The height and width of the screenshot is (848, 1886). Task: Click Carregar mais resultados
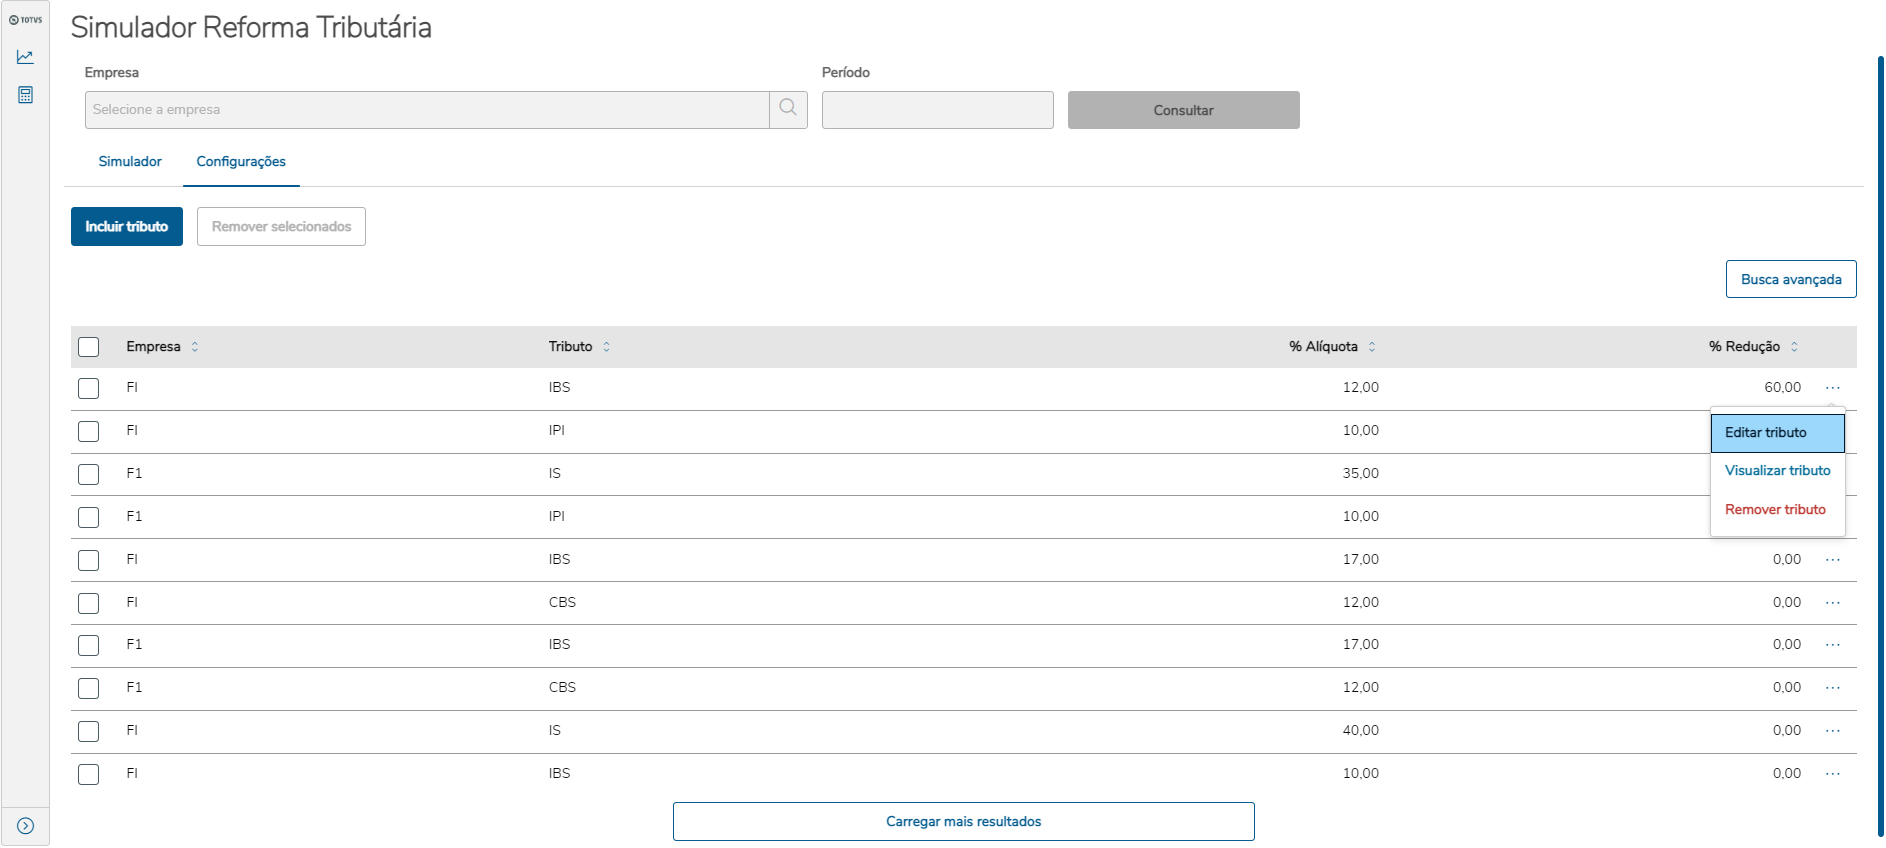coord(963,822)
